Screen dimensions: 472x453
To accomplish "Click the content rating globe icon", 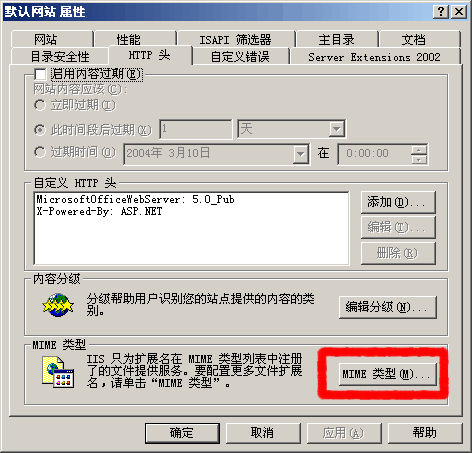I will 58,305.
